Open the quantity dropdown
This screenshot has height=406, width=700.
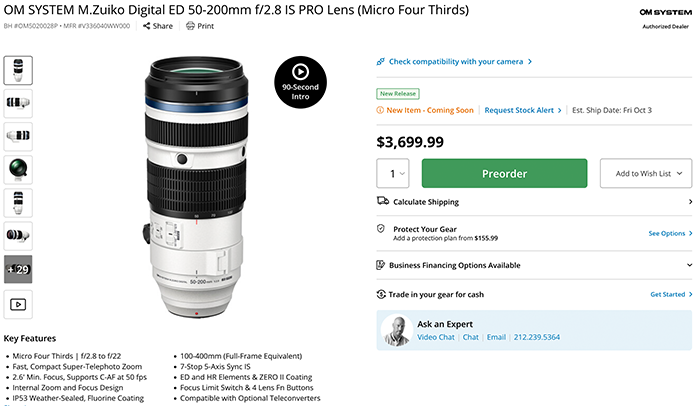pyautogui.click(x=394, y=173)
